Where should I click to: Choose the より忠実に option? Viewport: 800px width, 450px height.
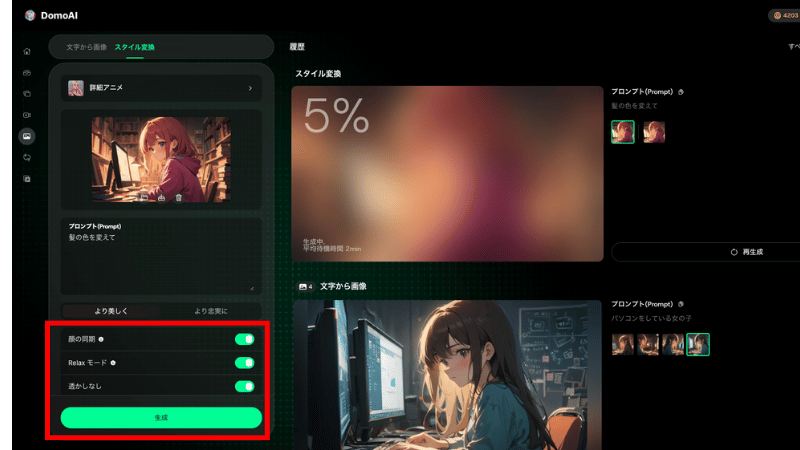[x=210, y=311]
